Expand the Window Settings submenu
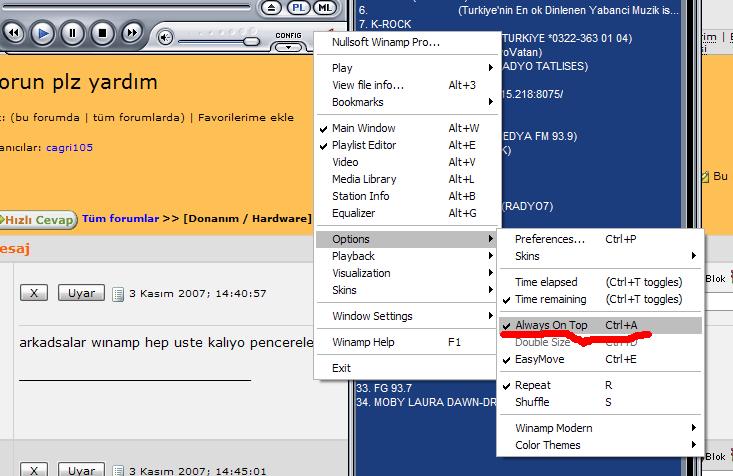733x476 pixels. click(407, 316)
